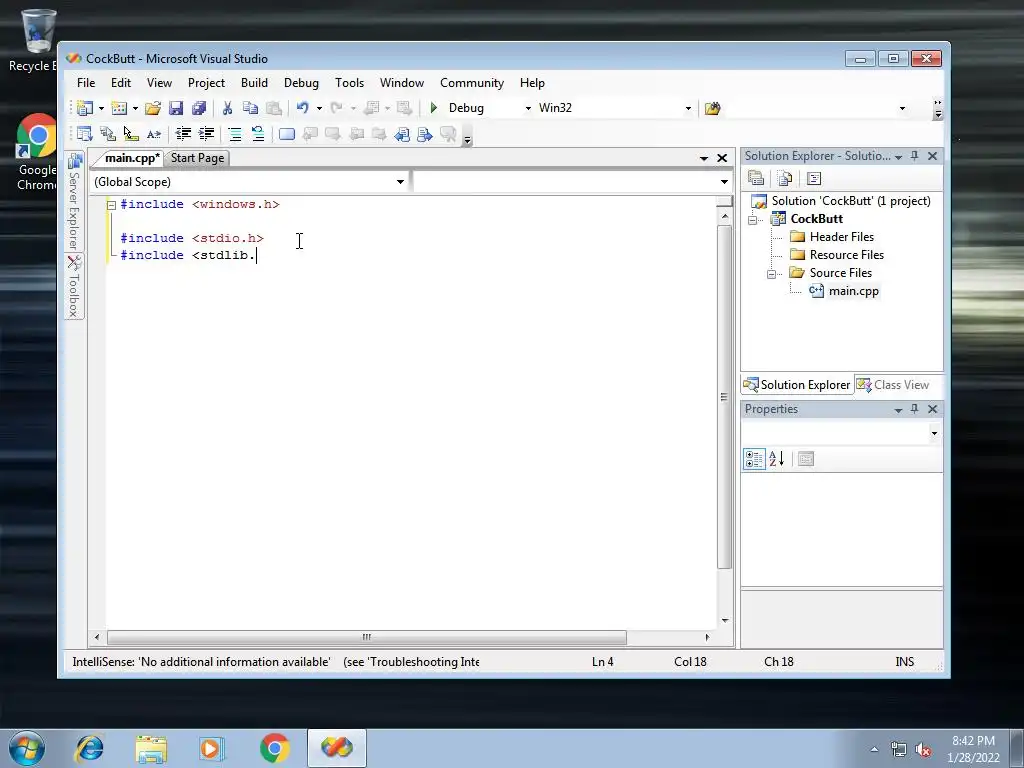Screen dimensions: 1024x768
Task: Open Google Chrome from the taskbar
Action: (274, 748)
